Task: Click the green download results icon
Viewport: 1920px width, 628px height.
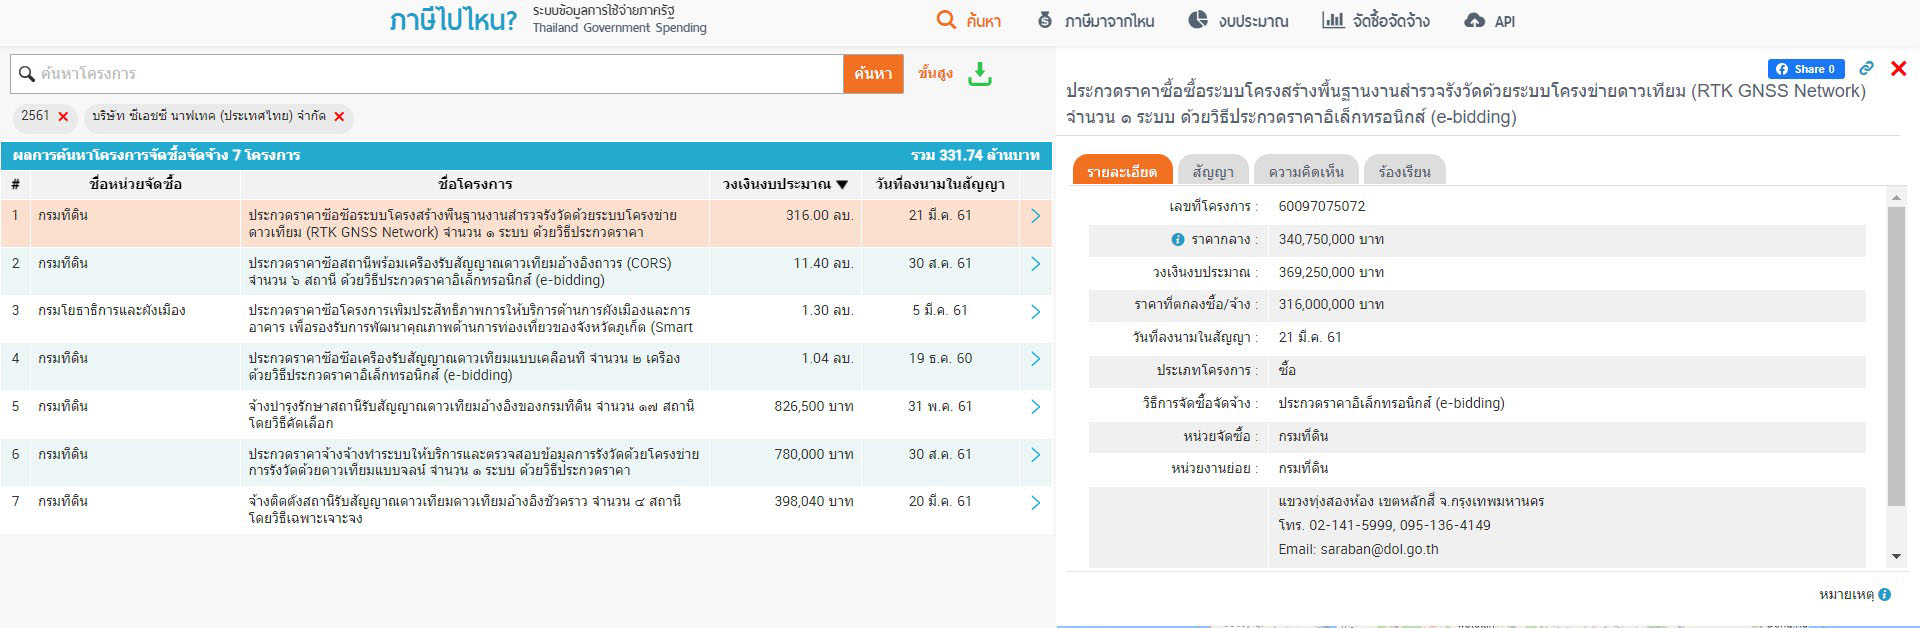Action: point(980,74)
